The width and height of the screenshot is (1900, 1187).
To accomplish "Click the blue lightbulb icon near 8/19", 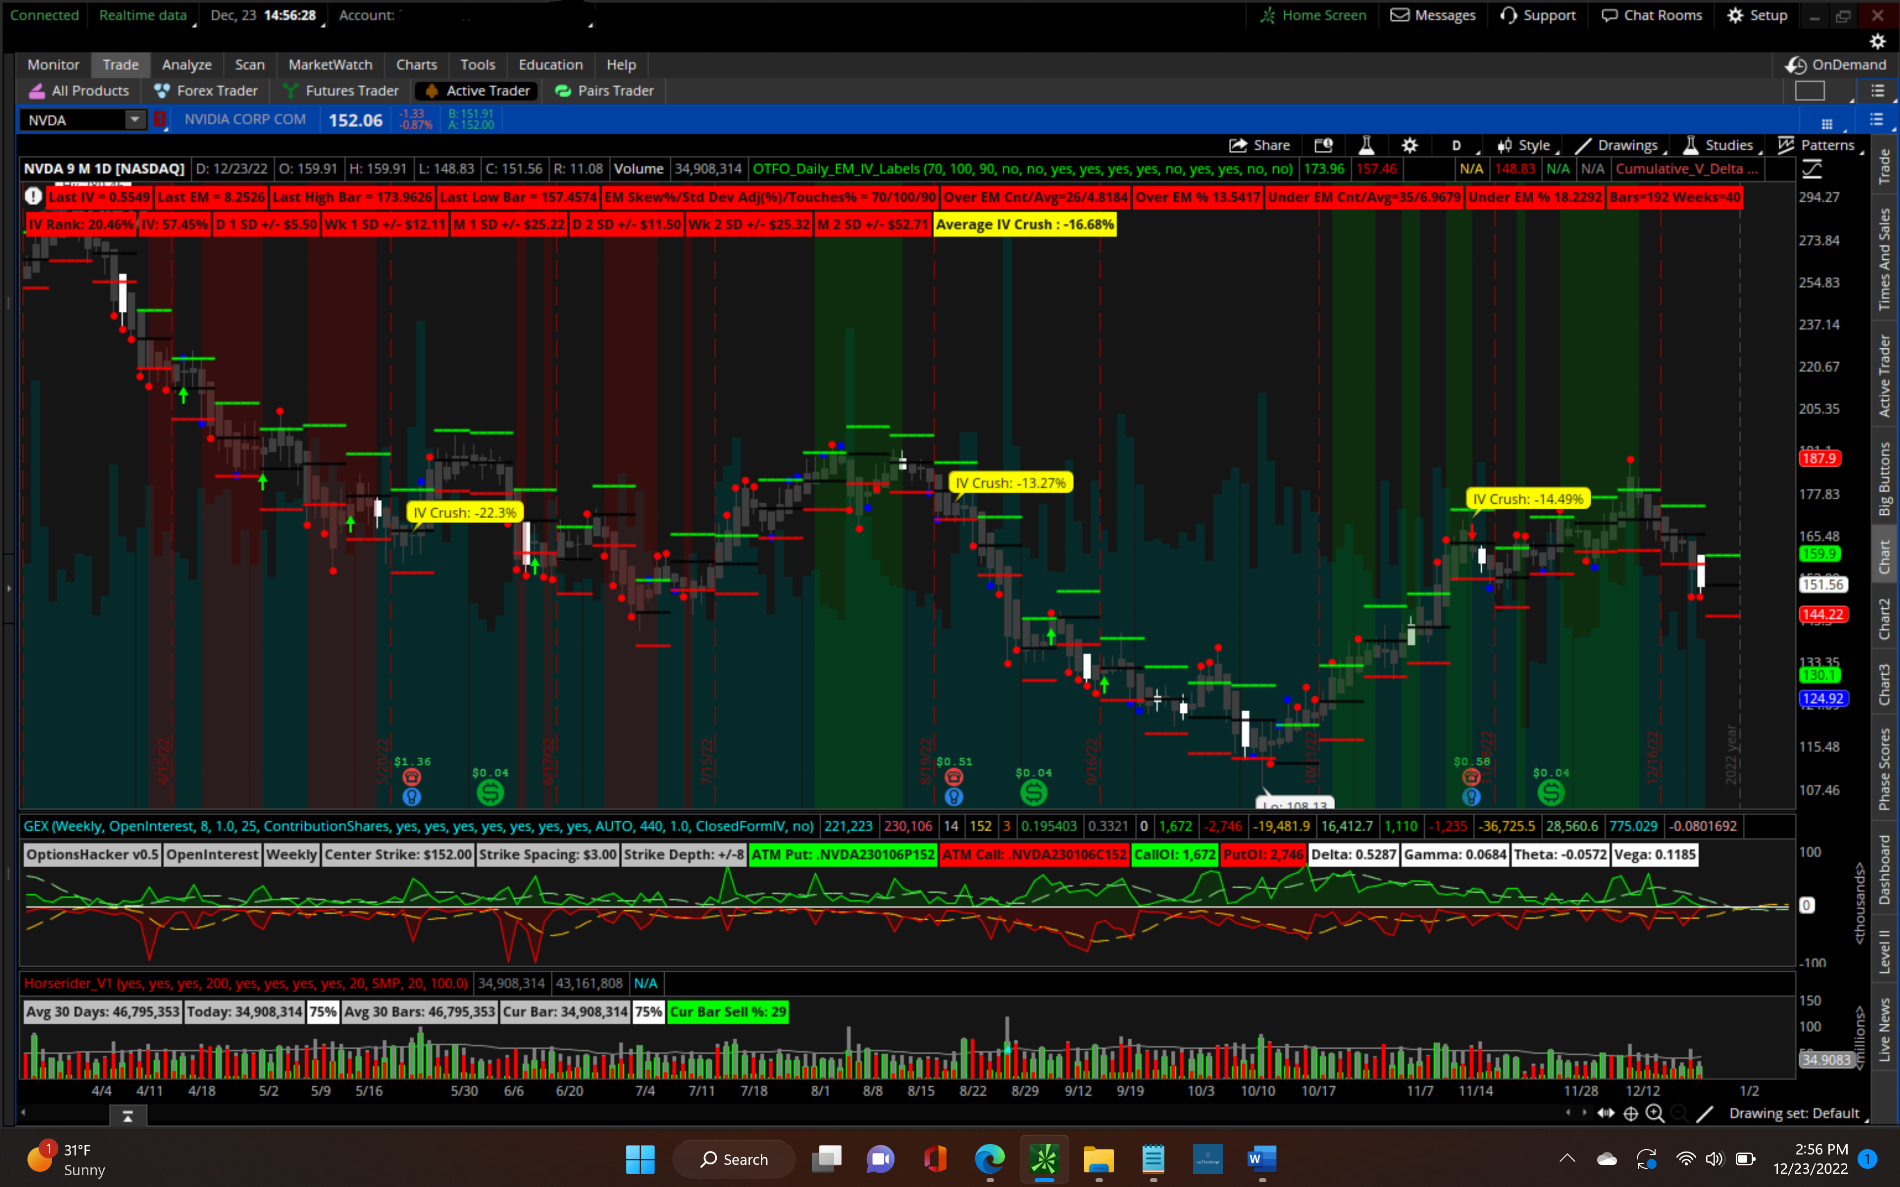I will pos(954,797).
